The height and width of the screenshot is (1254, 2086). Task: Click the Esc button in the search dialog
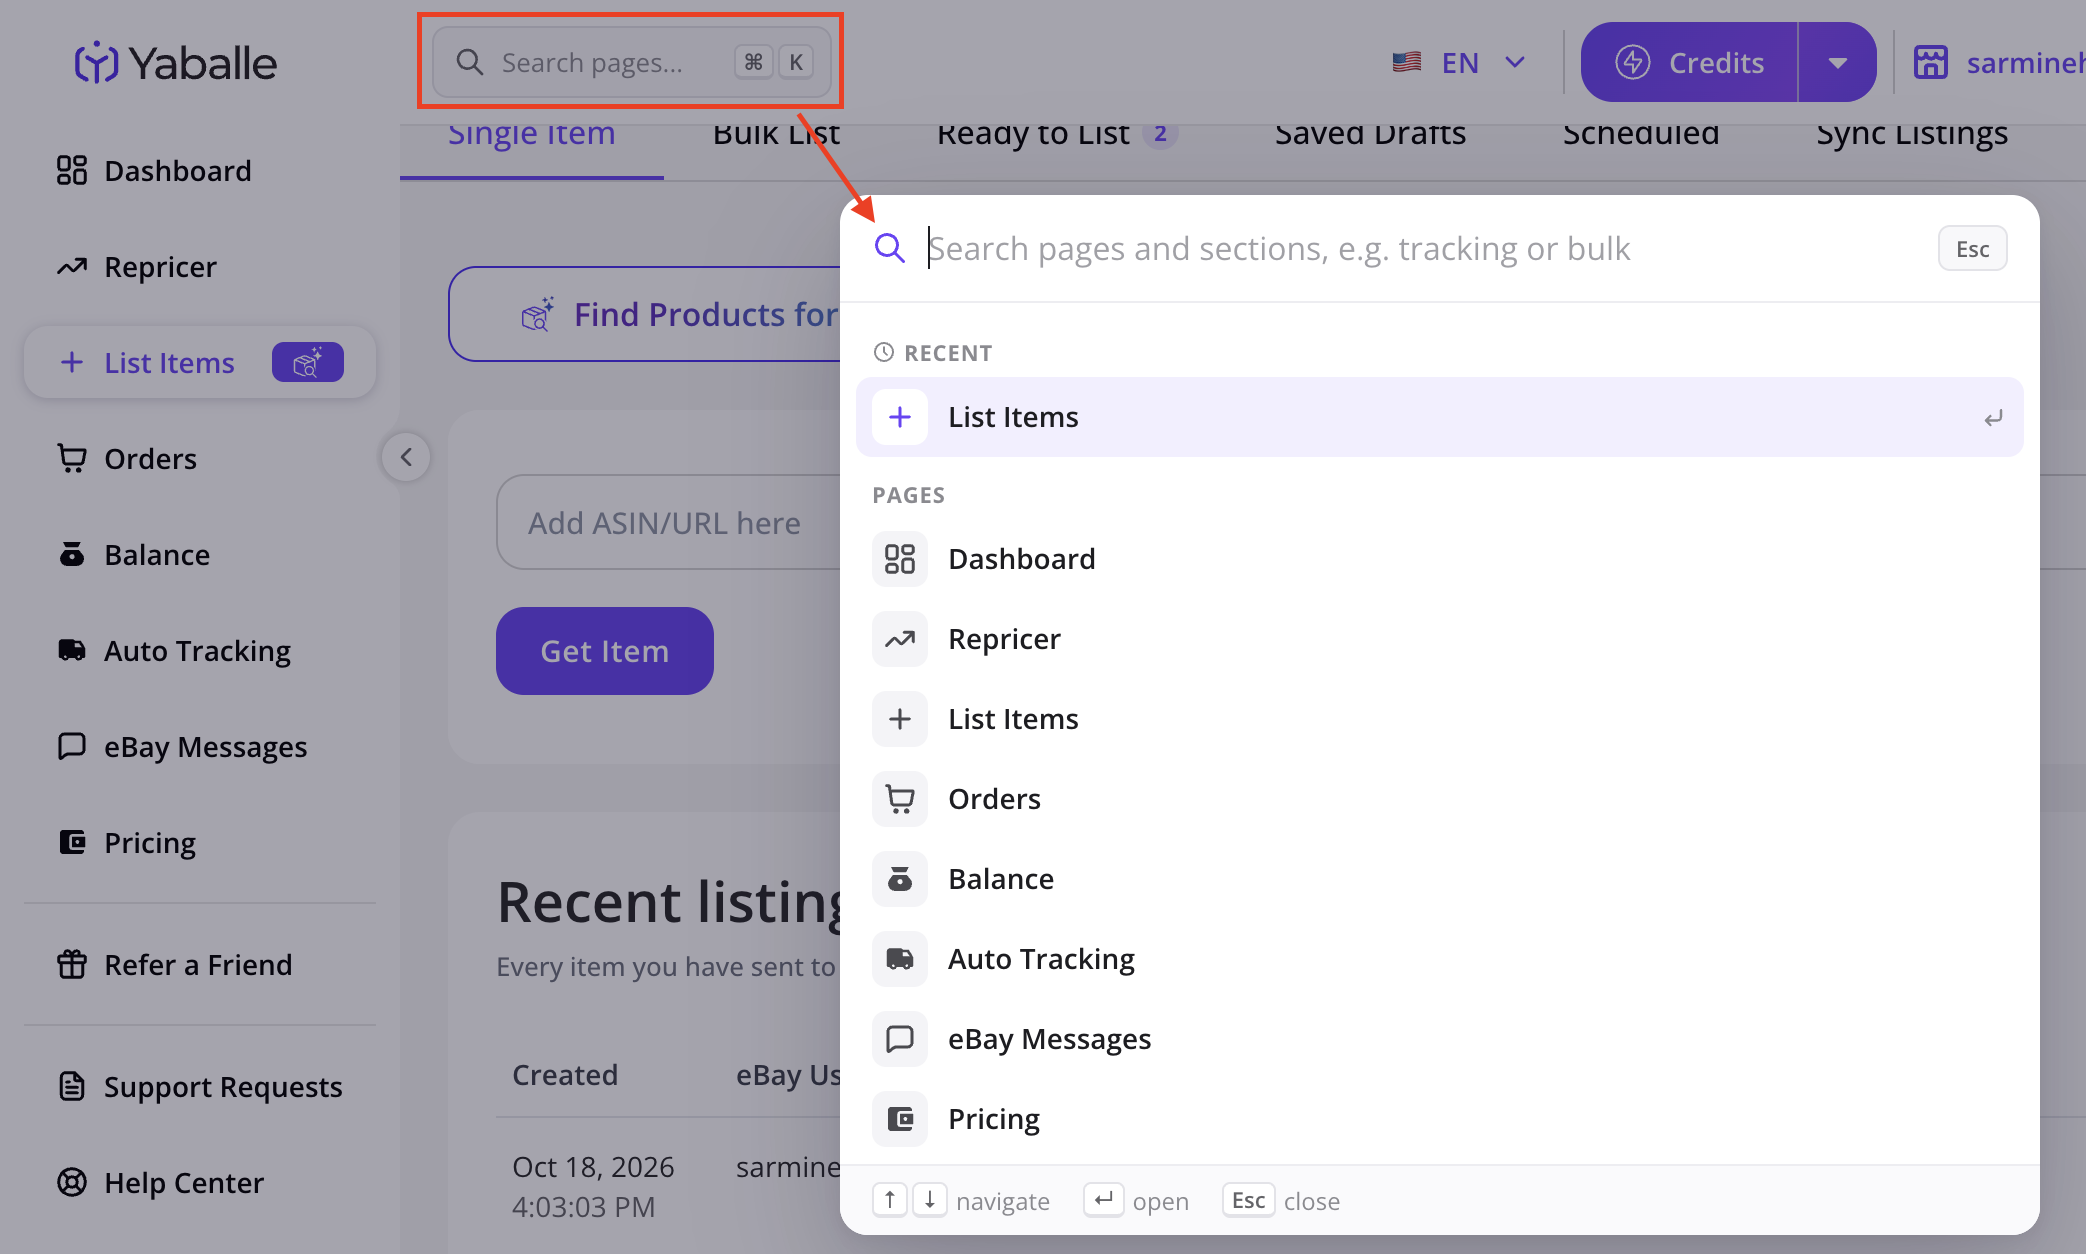tap(1972, 248)
